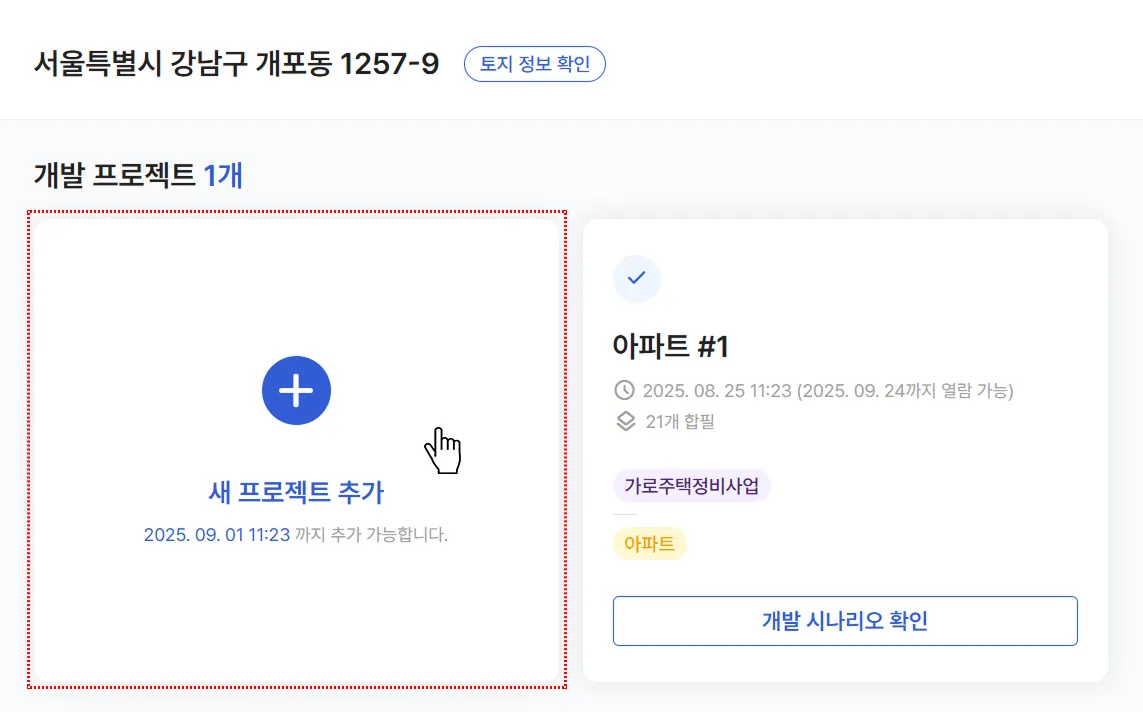Click the blue 1개 project count
1143x712 pixels.
coord(223,175)
